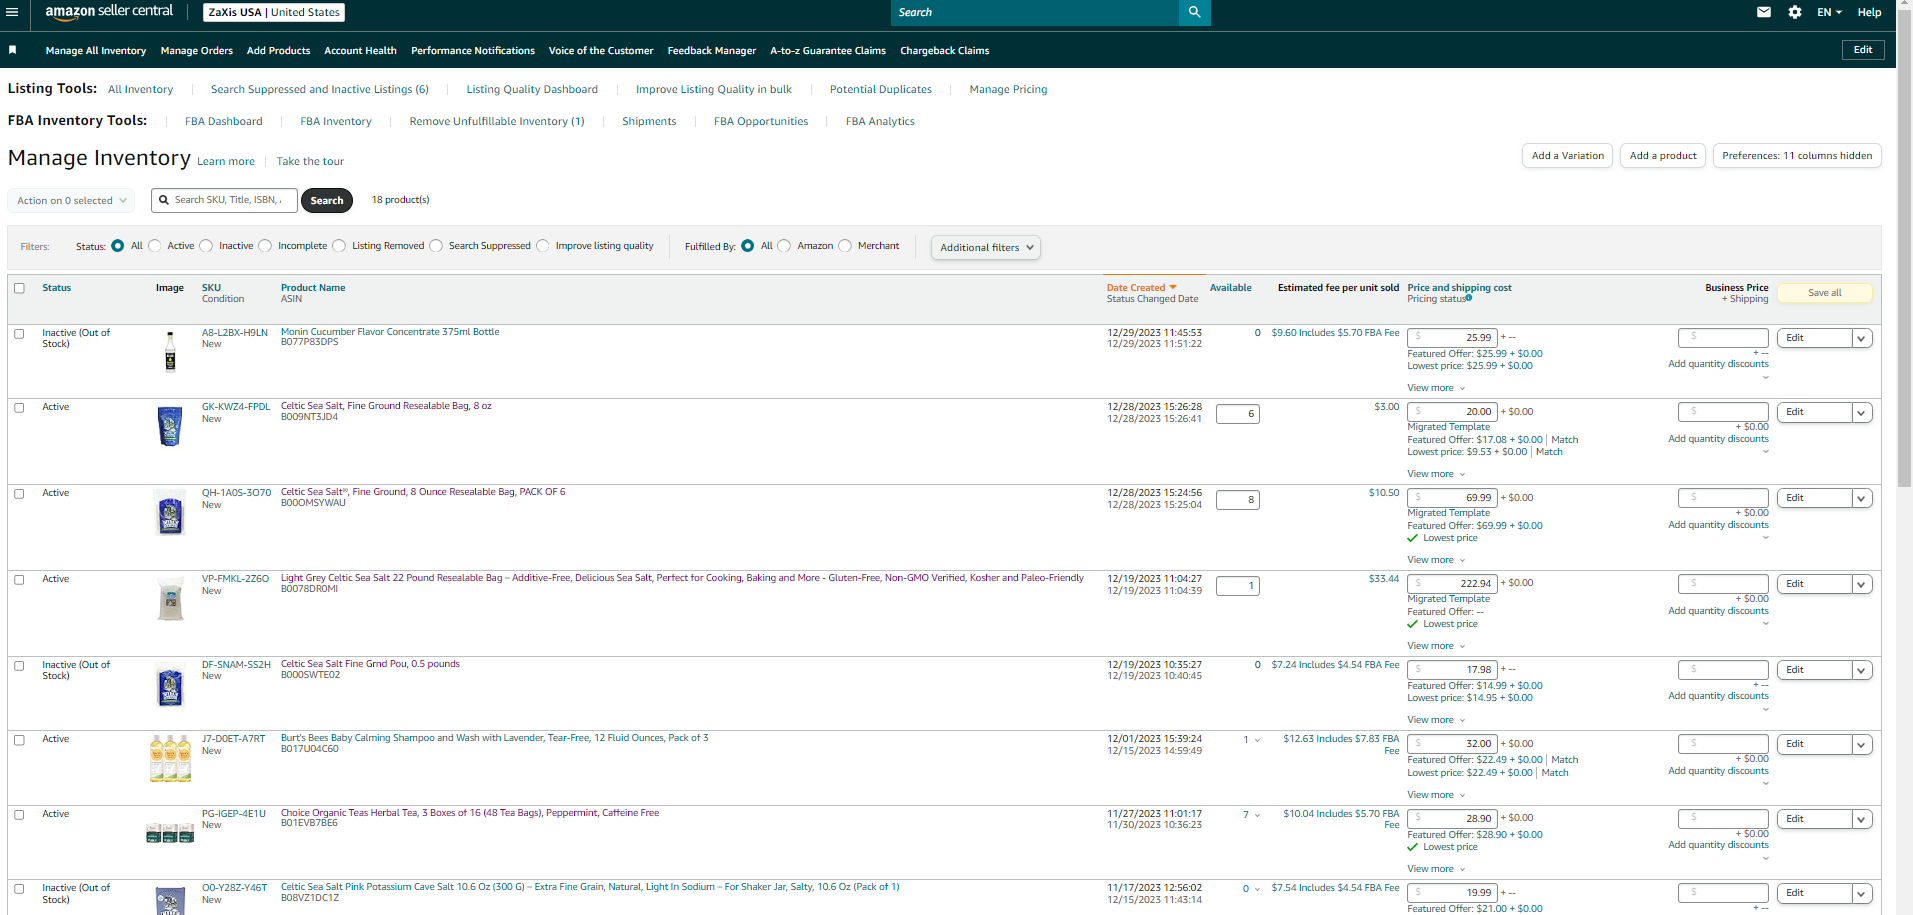Click Edit button for Choice Organic Teas row
Image resolution: width=1913 pixels, height=915 pixels.
tap(1814, 819)
